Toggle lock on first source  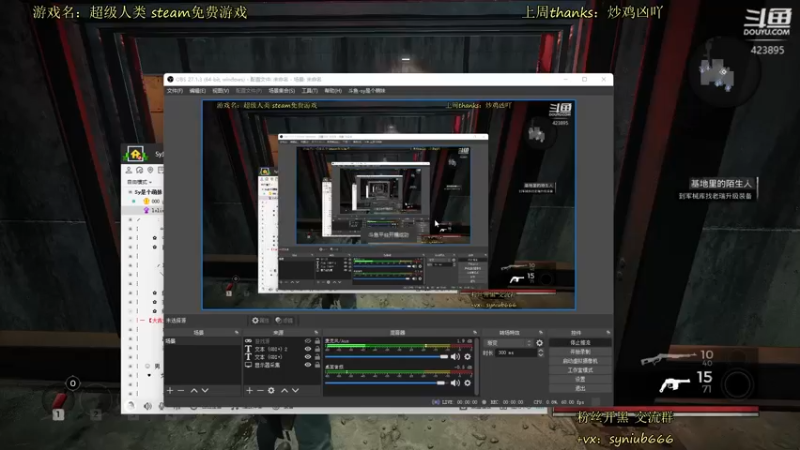pos(317,341)
